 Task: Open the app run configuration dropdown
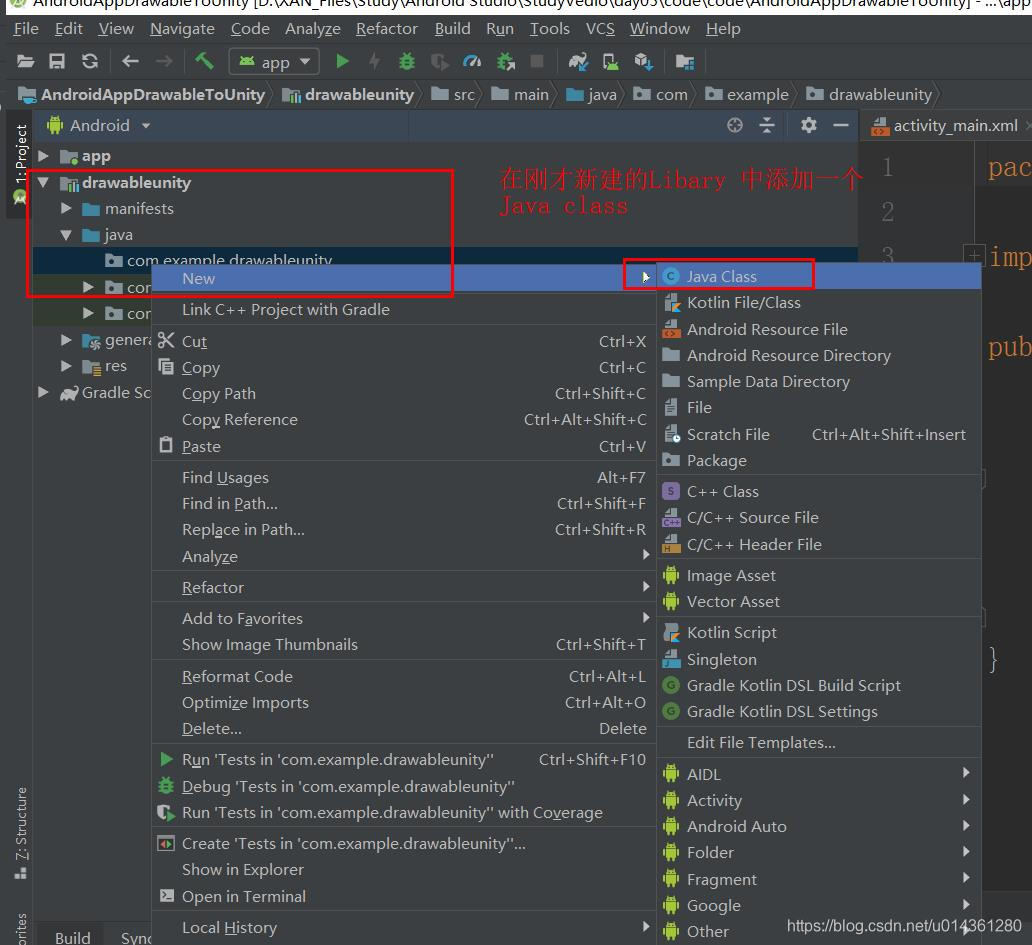(274, 62)
